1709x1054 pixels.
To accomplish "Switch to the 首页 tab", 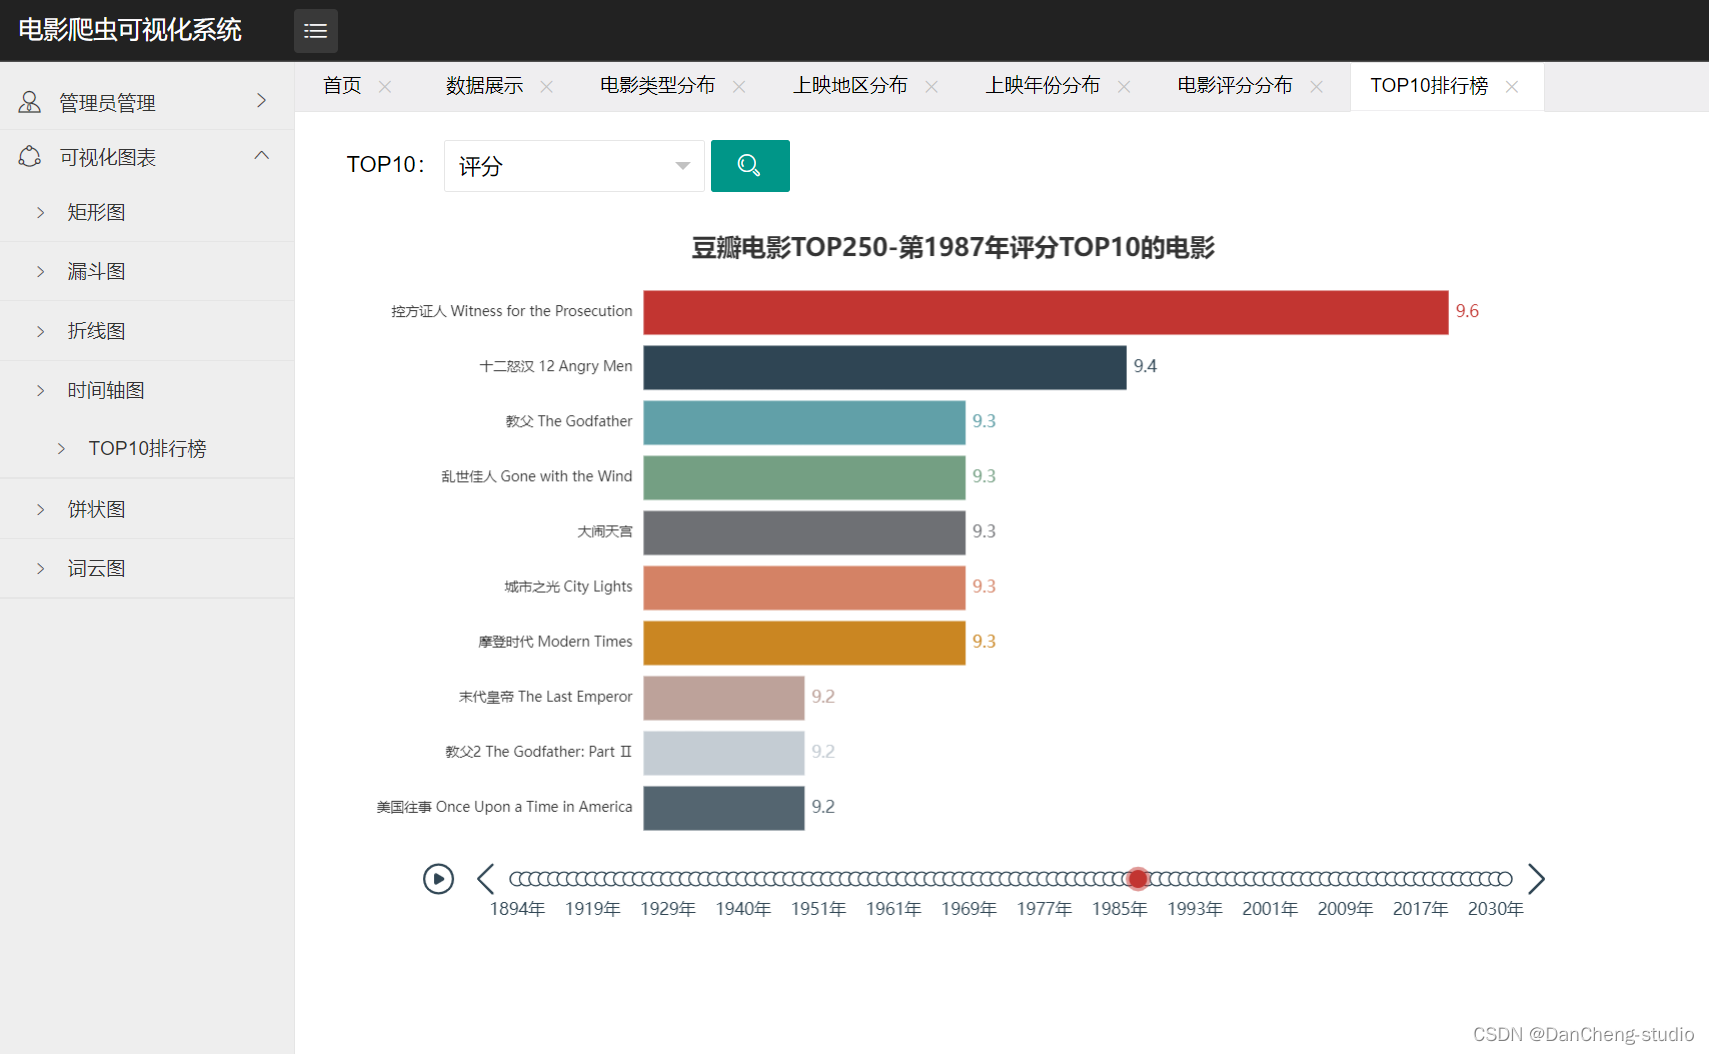I will tap(342, 86).
